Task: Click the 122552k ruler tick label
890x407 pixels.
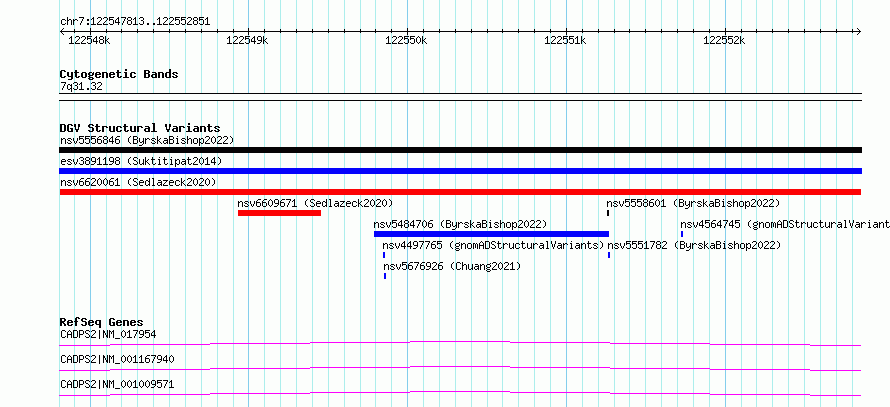Action: click(724, 40)
